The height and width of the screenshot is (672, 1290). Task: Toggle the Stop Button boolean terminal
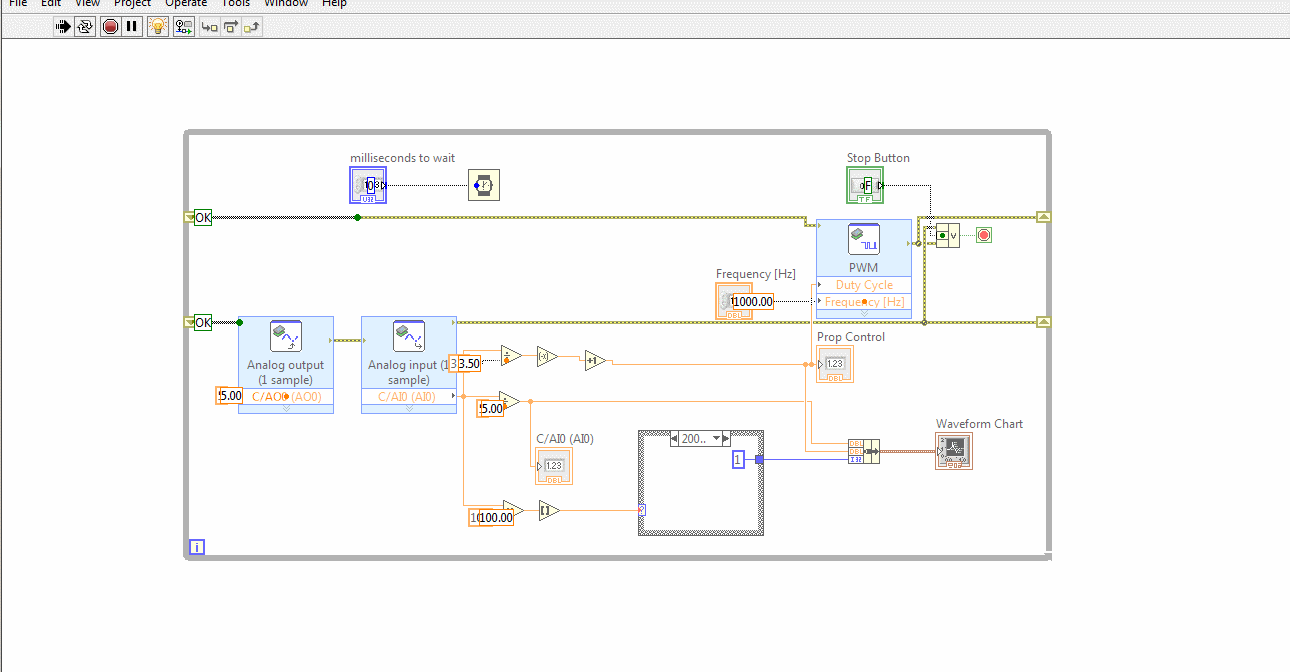click(864, 185)
